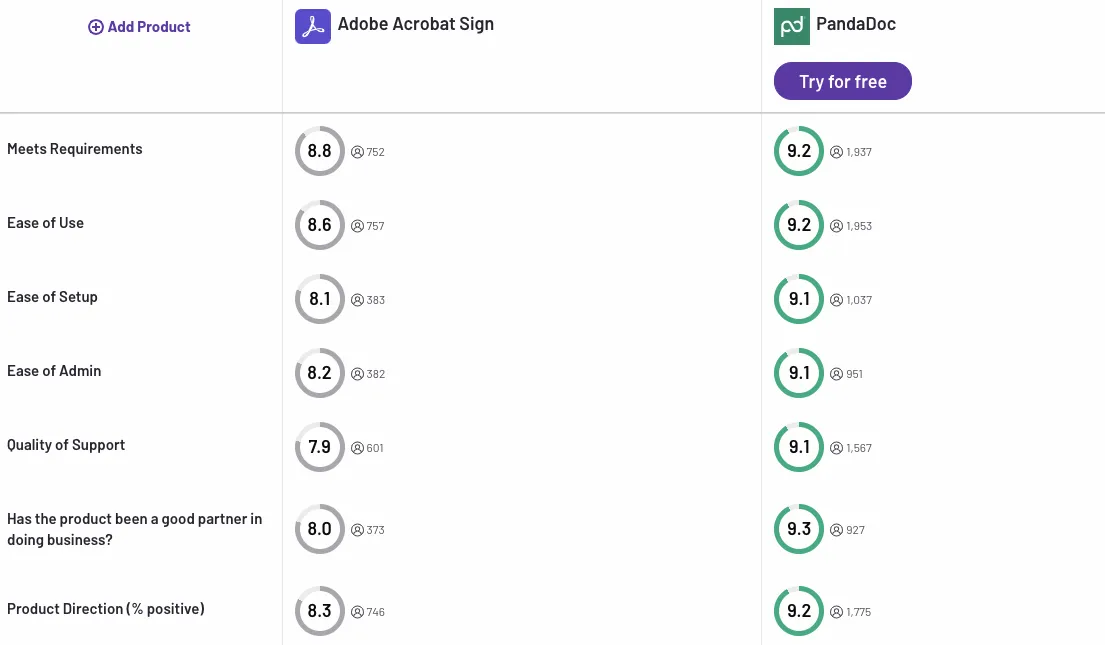1105x645 pixels.
Task: Click the 752 review count for Meets Requirements
Action: point(375,152)
